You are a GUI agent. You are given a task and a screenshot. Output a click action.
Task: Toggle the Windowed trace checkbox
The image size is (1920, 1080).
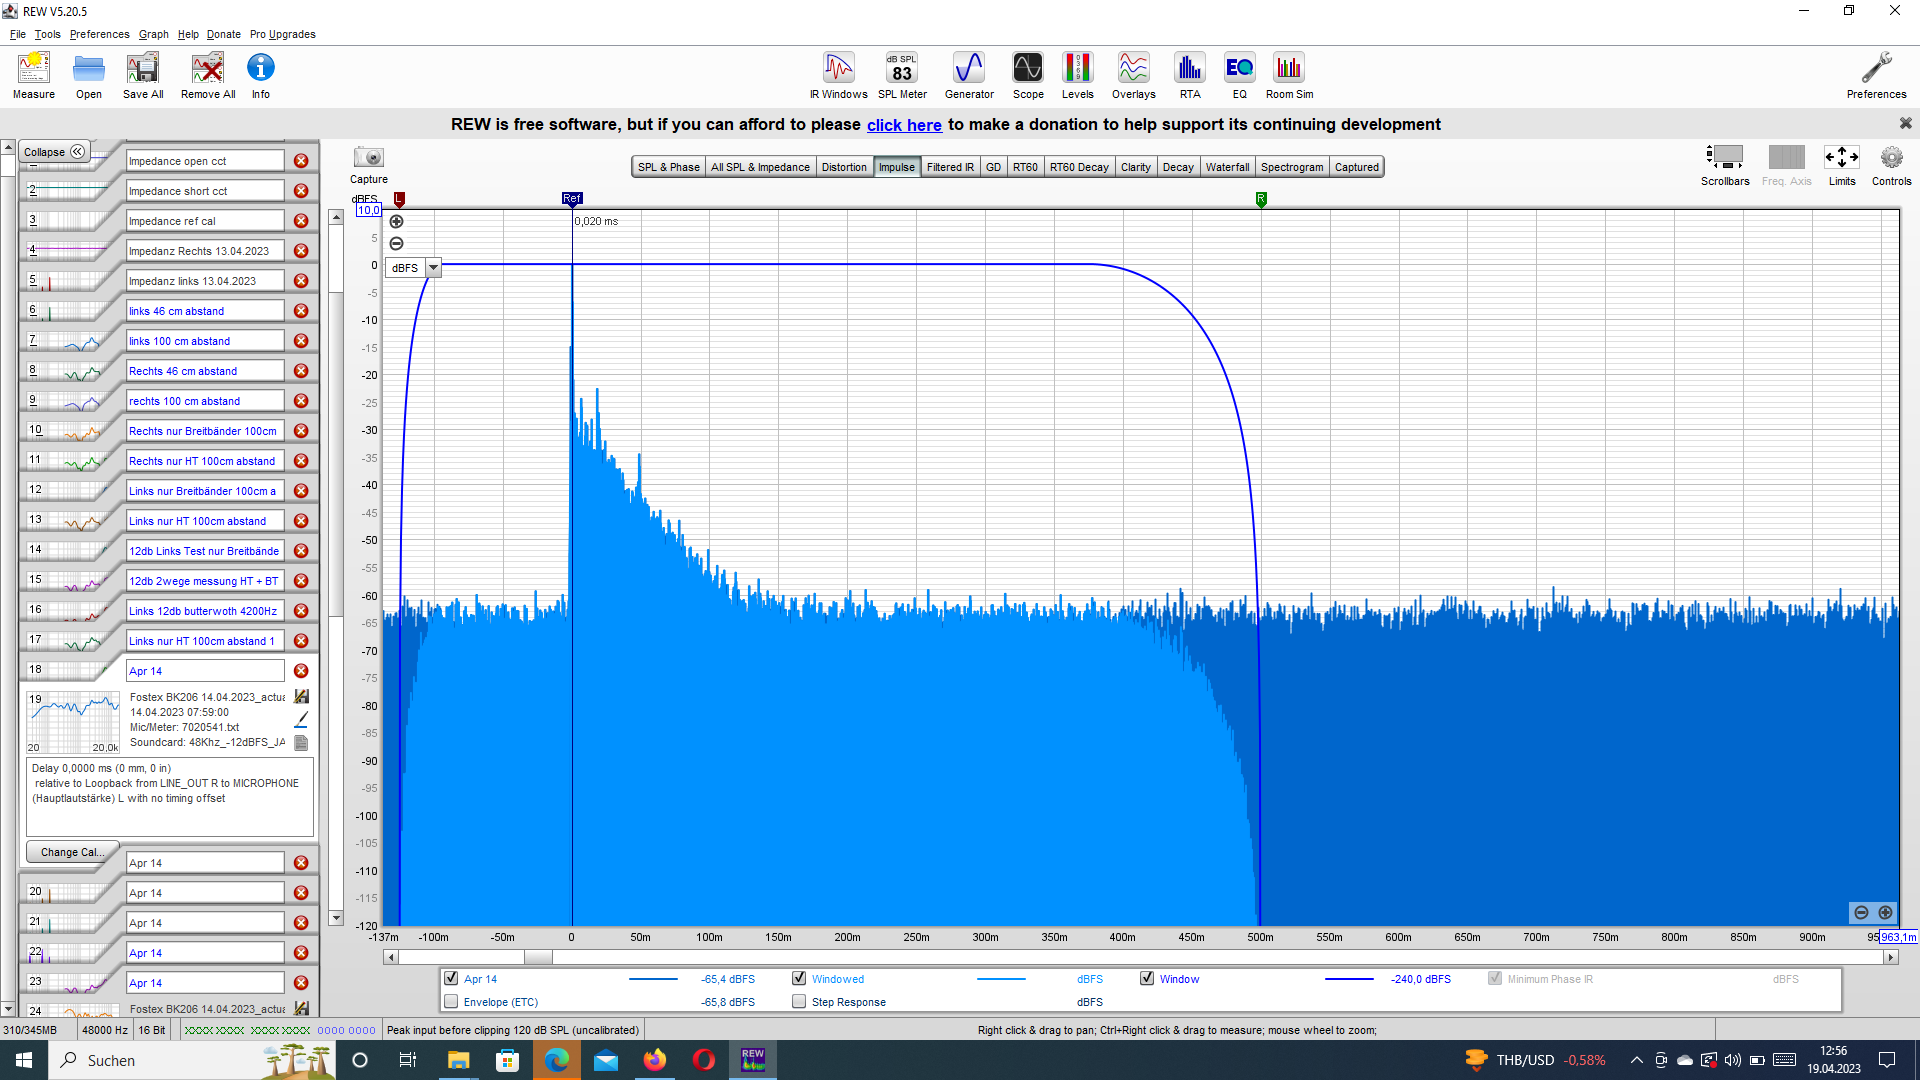coord(799,978)
